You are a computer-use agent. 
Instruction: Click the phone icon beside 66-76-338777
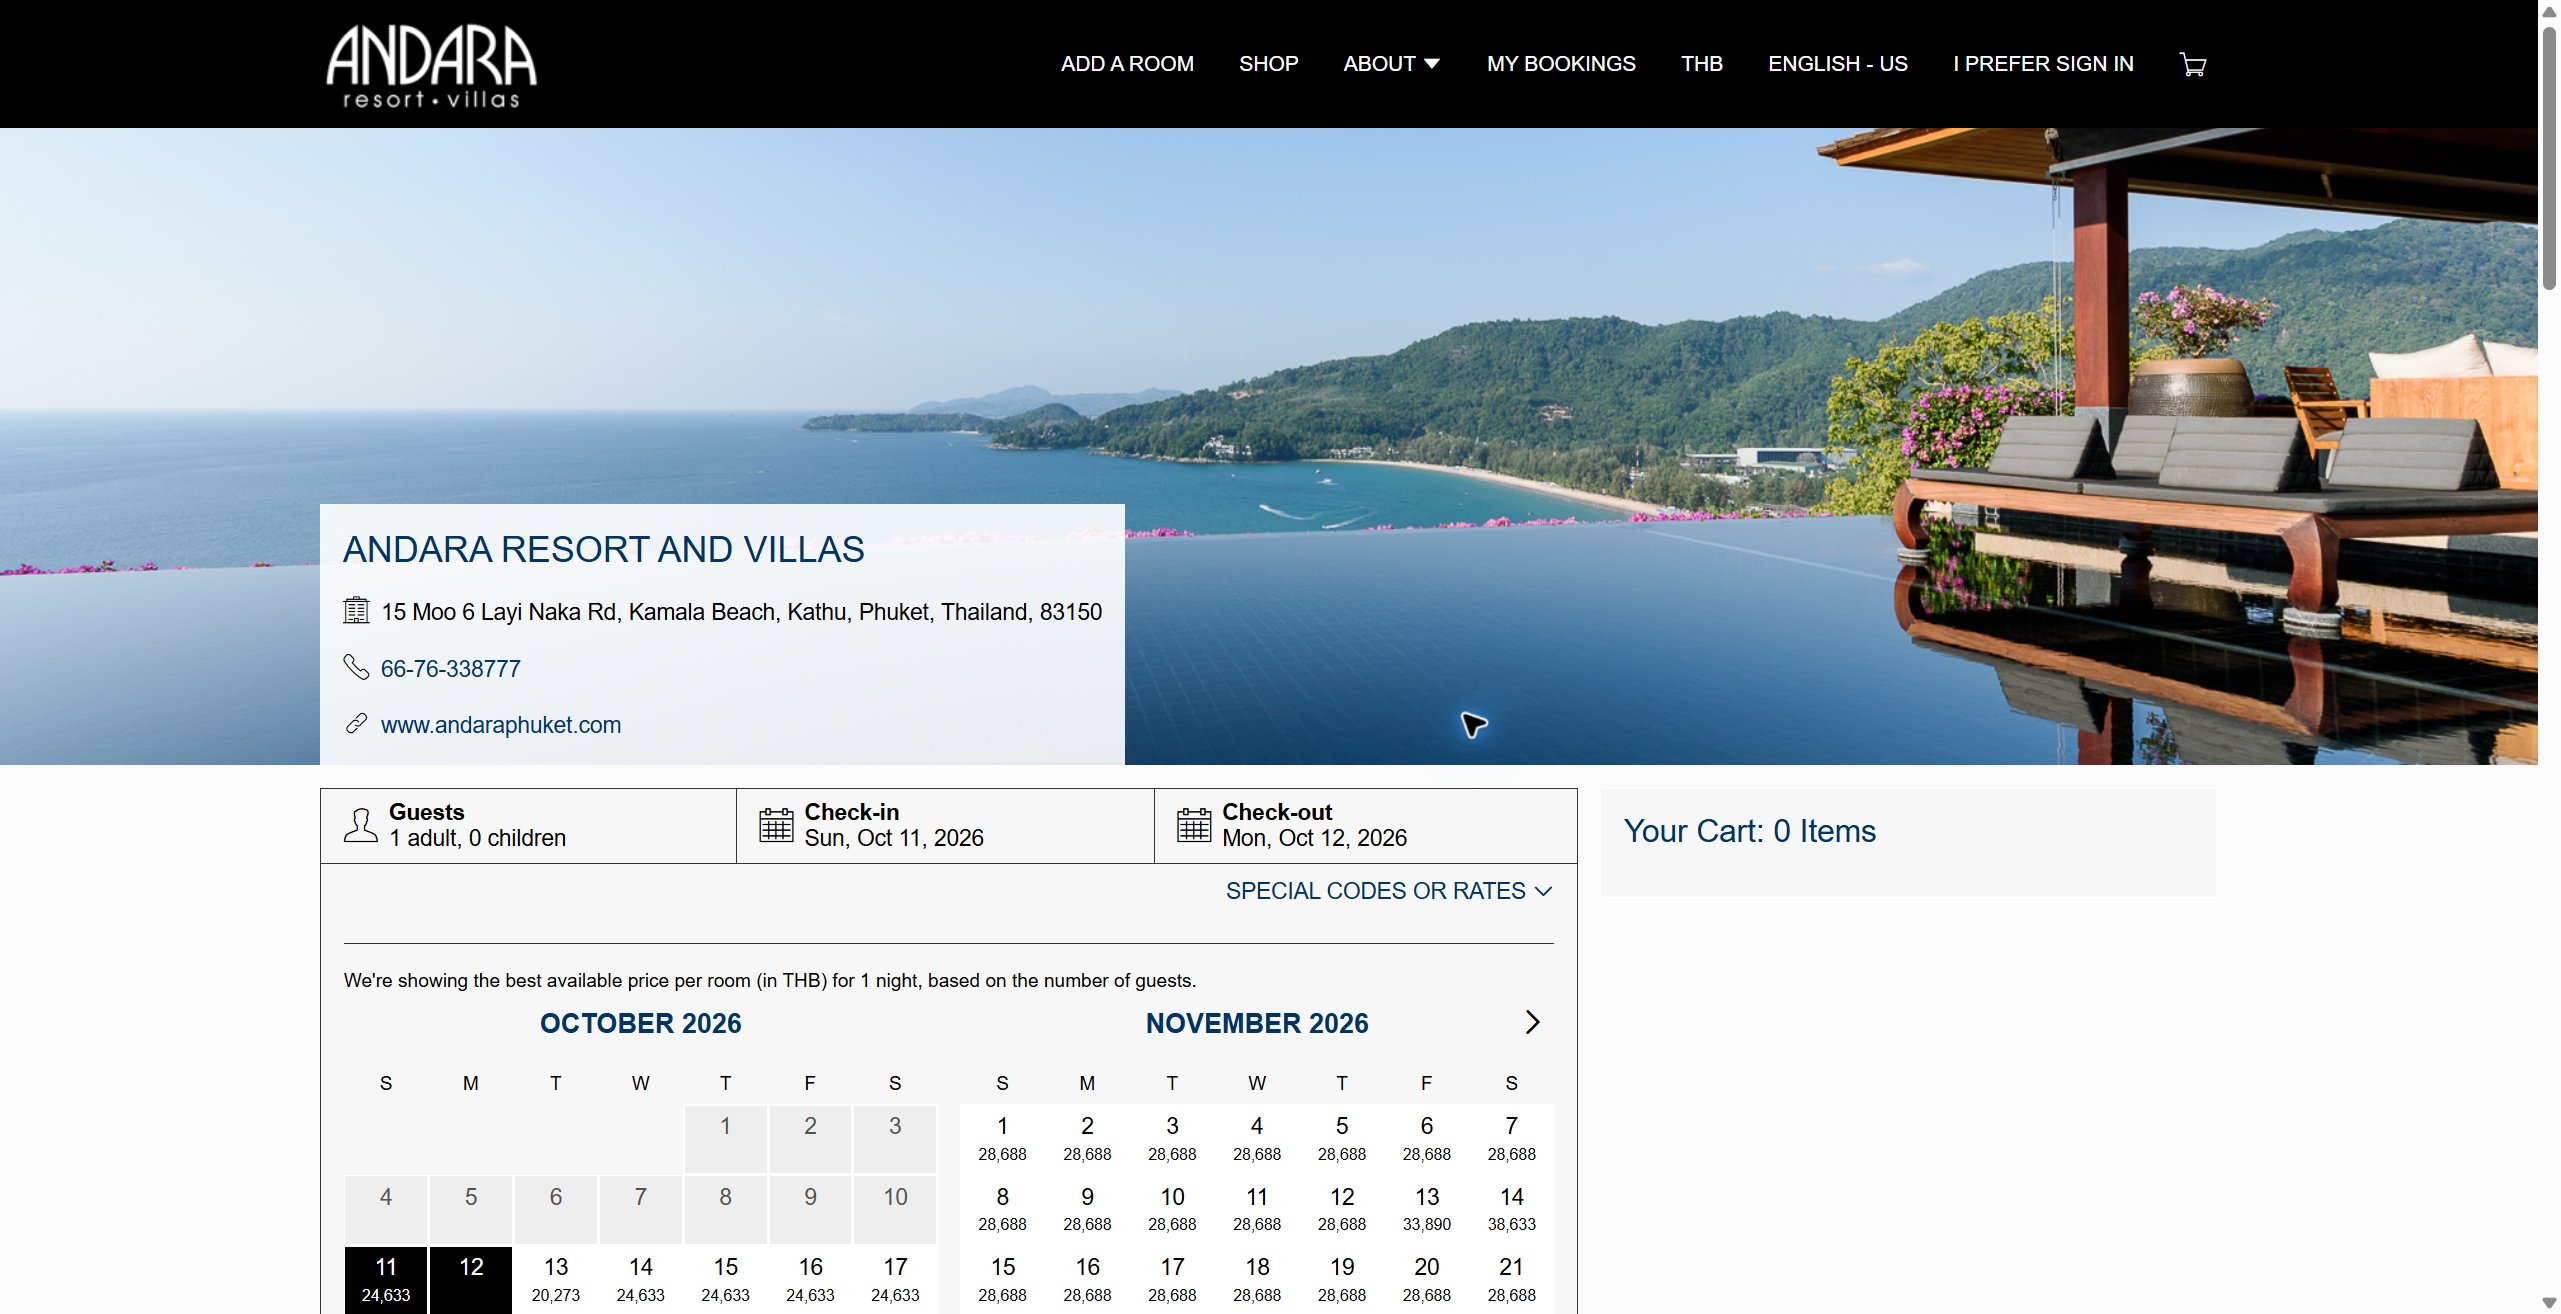tap(356, 667)
